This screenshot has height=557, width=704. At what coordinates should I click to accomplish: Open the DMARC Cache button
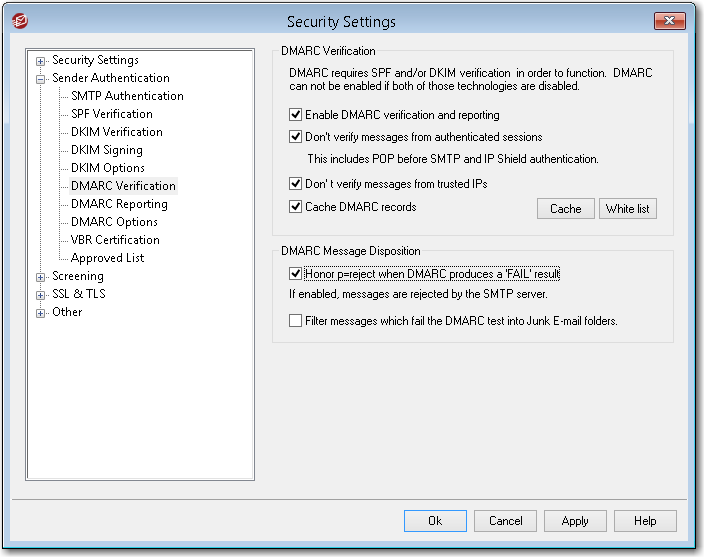565,209
